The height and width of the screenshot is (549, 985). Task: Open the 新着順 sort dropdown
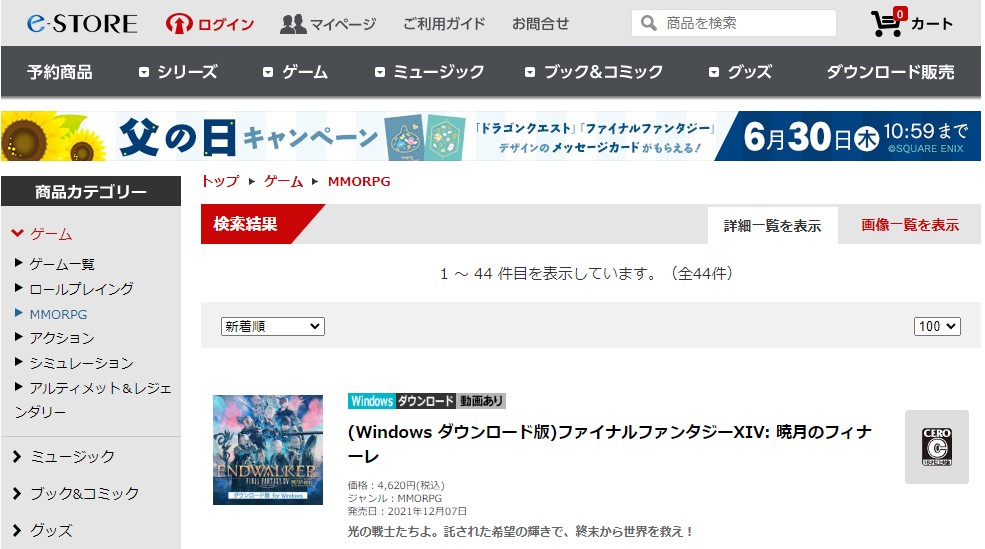tap(273, 327)
